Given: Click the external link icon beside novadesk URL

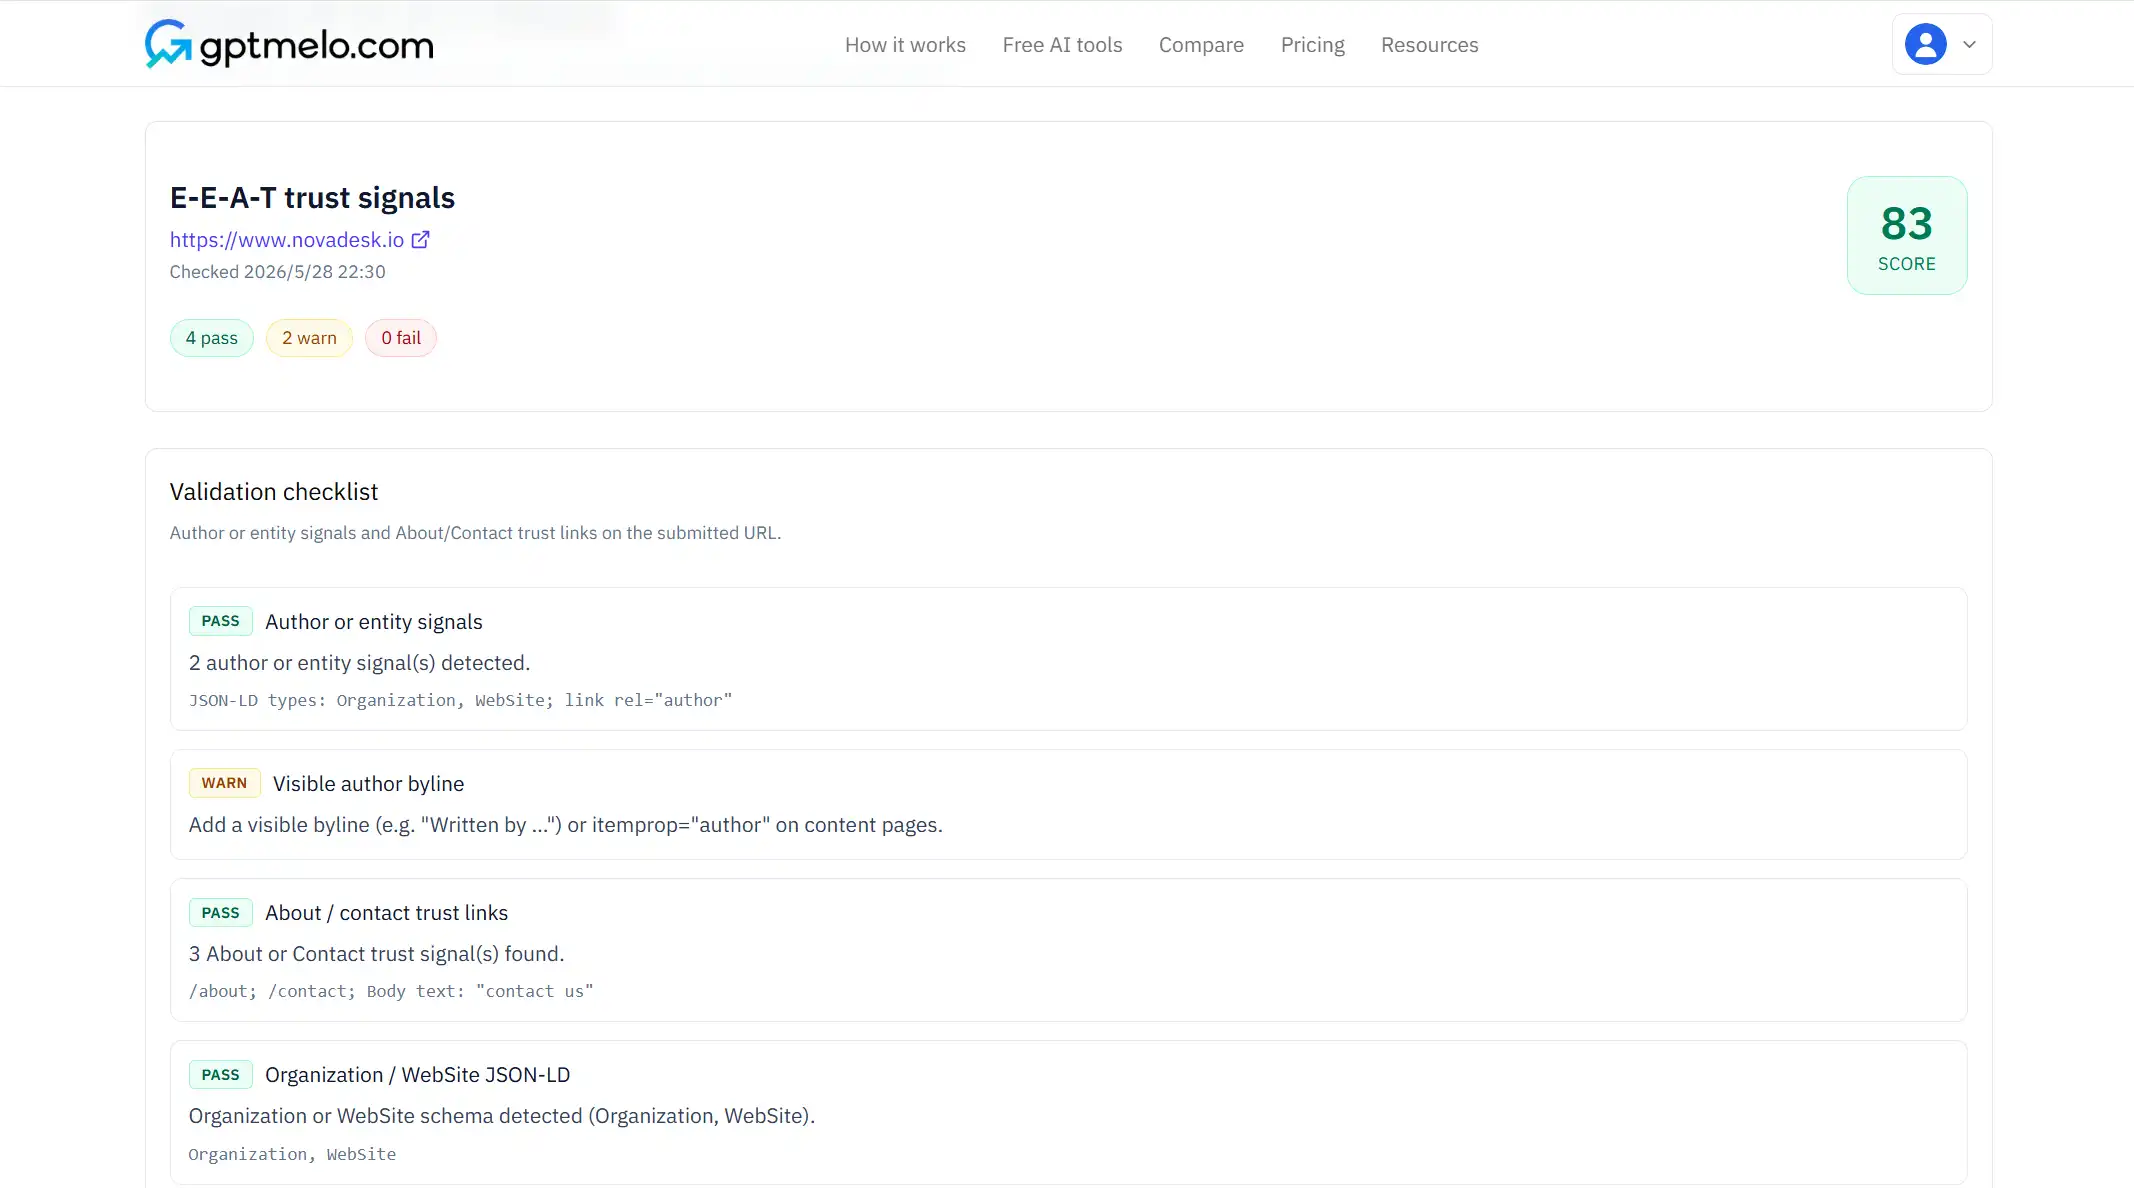Looking at the screenshot, I should (421, 240).
